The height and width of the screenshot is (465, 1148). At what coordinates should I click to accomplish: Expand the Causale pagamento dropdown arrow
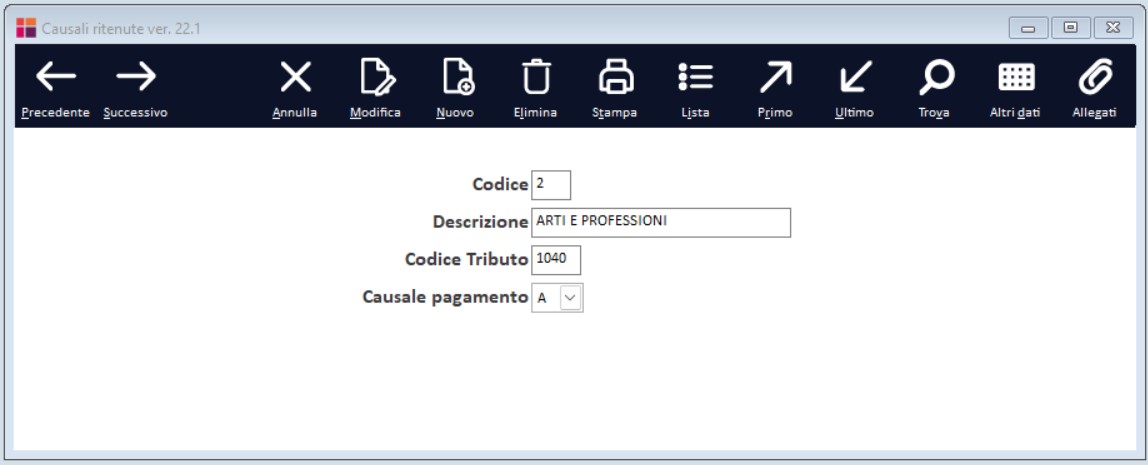click(x=571, y=298)
